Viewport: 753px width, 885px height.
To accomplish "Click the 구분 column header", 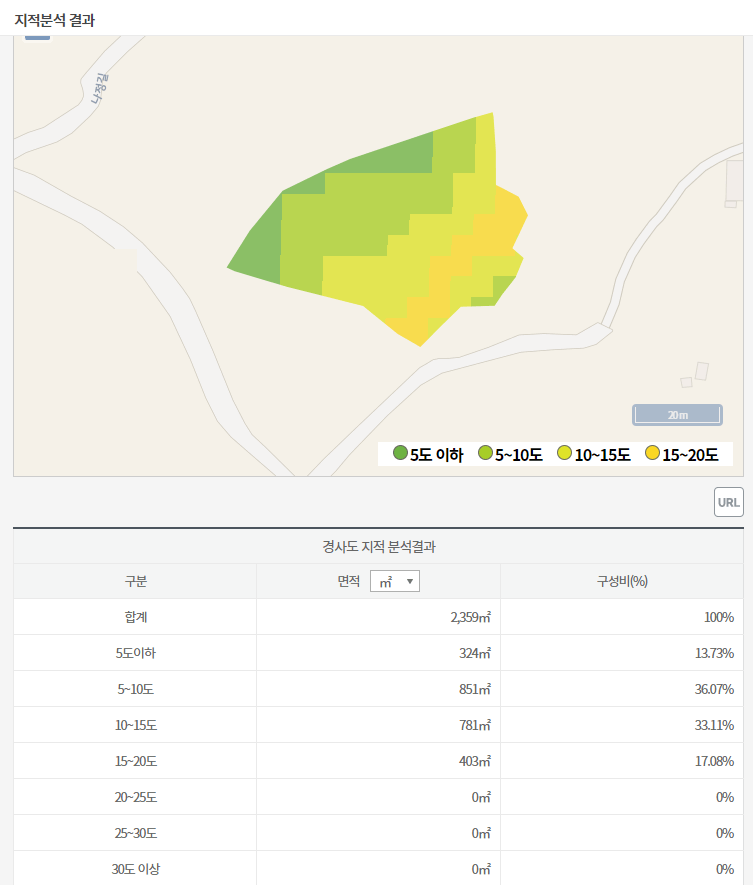I will [135, 581].
